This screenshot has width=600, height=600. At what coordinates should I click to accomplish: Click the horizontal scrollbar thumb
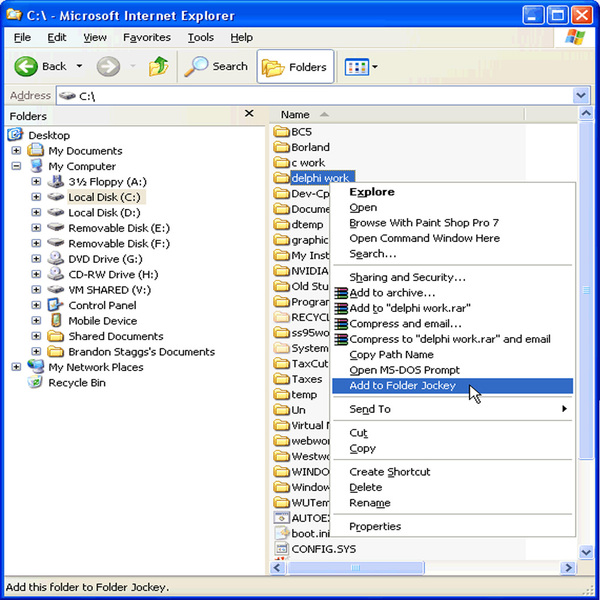point(355,568)
